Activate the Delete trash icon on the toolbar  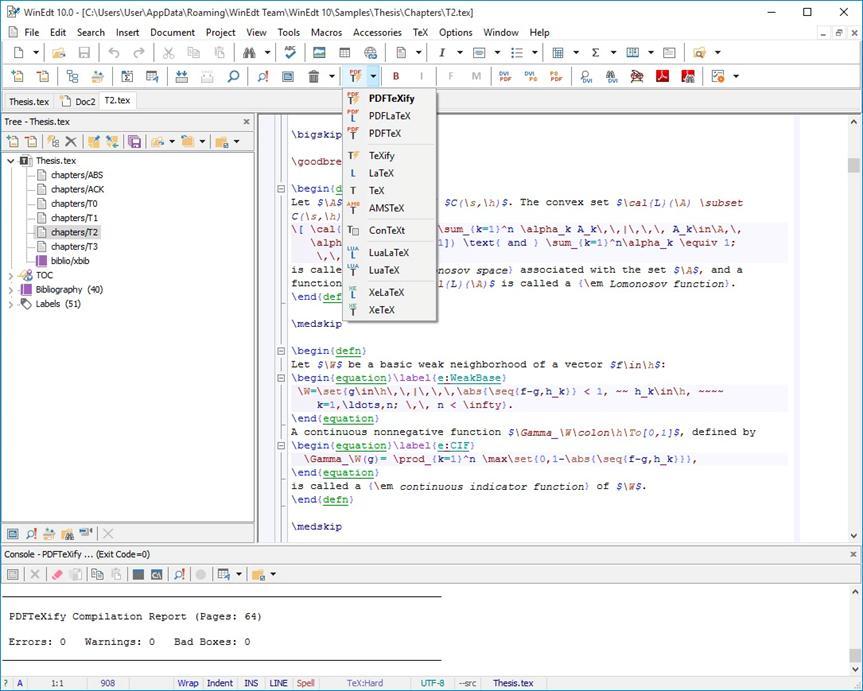click(315, 76)
